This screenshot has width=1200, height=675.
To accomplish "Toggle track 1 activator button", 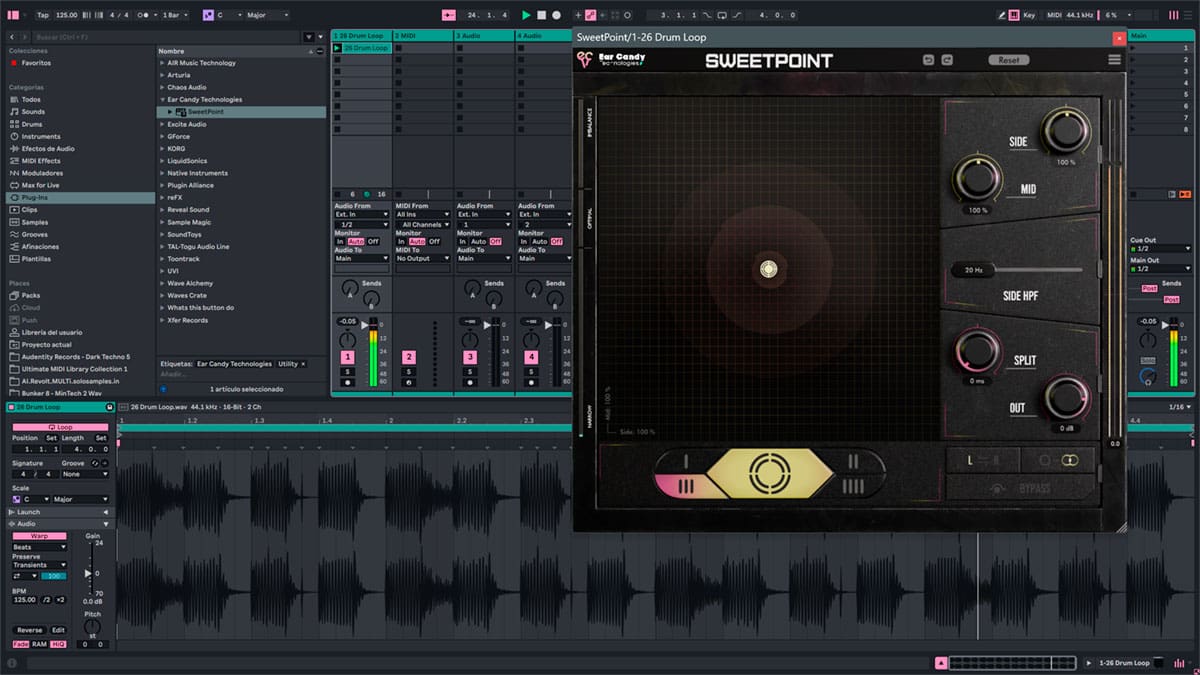I will click(347, 357).
